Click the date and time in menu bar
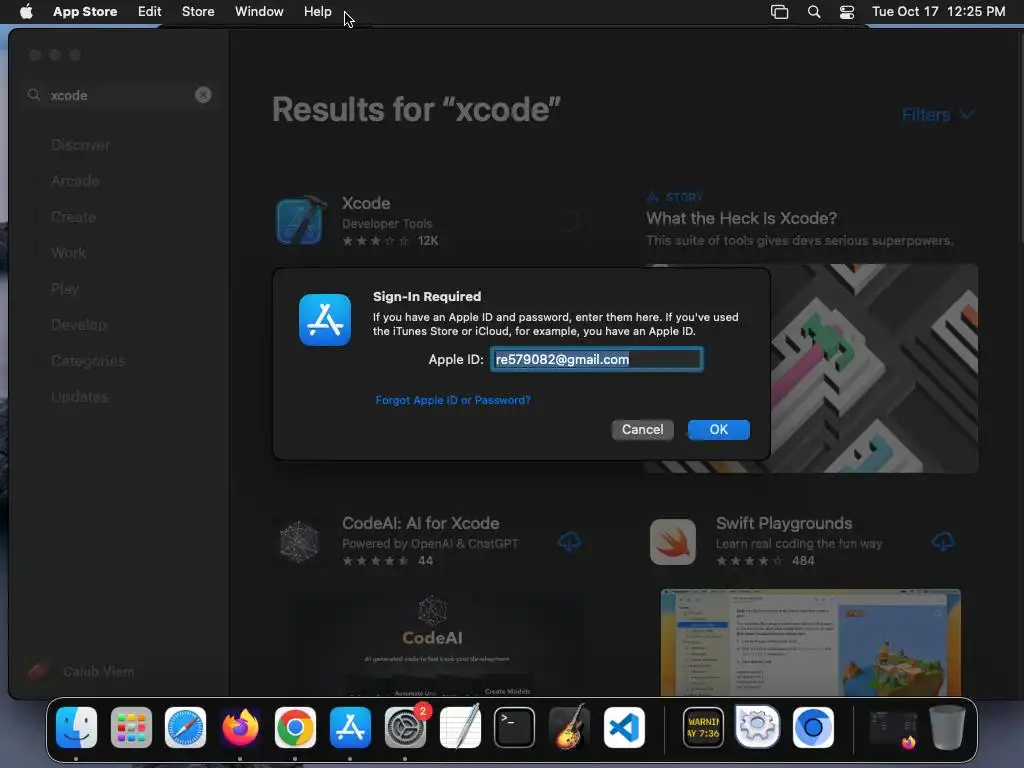 [938, 12]
